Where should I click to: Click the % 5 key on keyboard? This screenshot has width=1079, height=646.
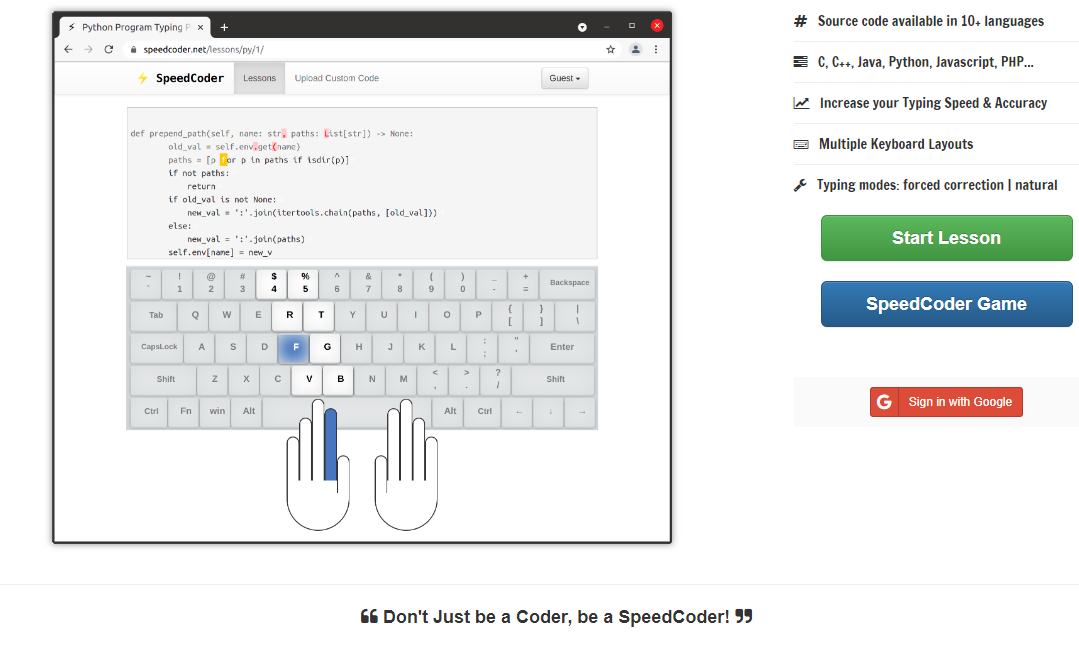pyautogui.click(x=305, y=283)
